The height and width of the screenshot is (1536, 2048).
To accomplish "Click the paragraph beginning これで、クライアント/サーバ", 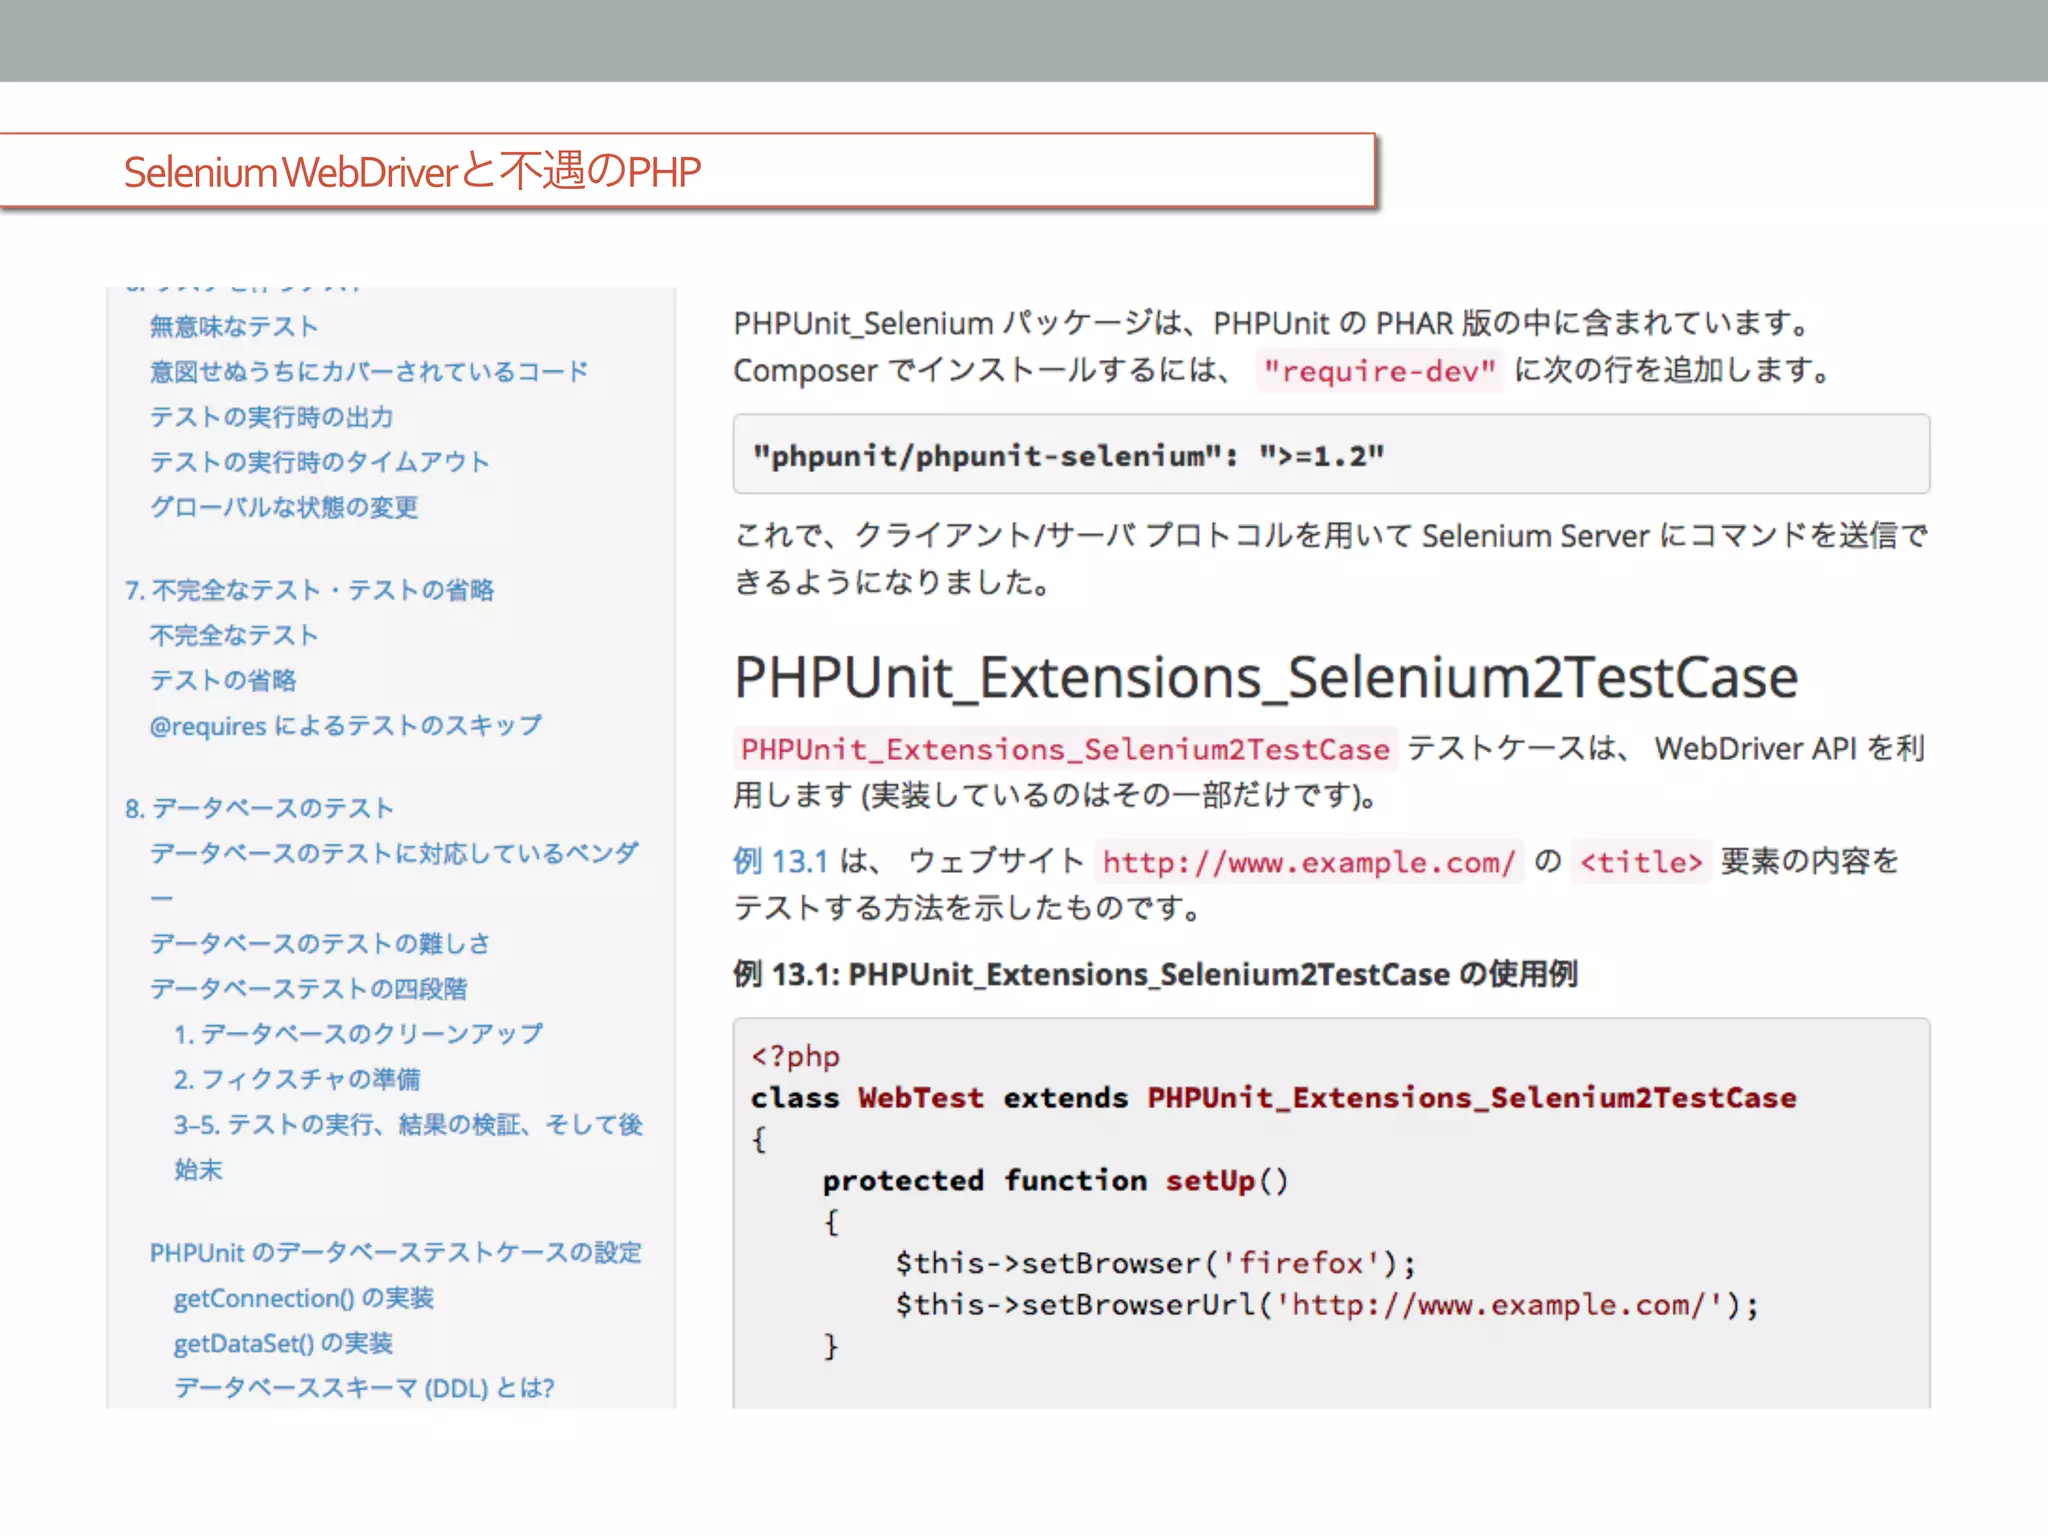I will [x=1331, y=558].
